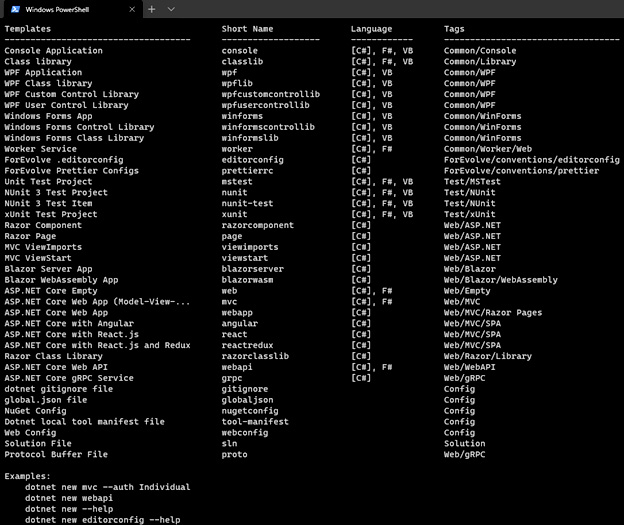Viewport: 624px width, 525px height.
Task: Click the Windows Forms Class Library text
Action: coord(74,138)
